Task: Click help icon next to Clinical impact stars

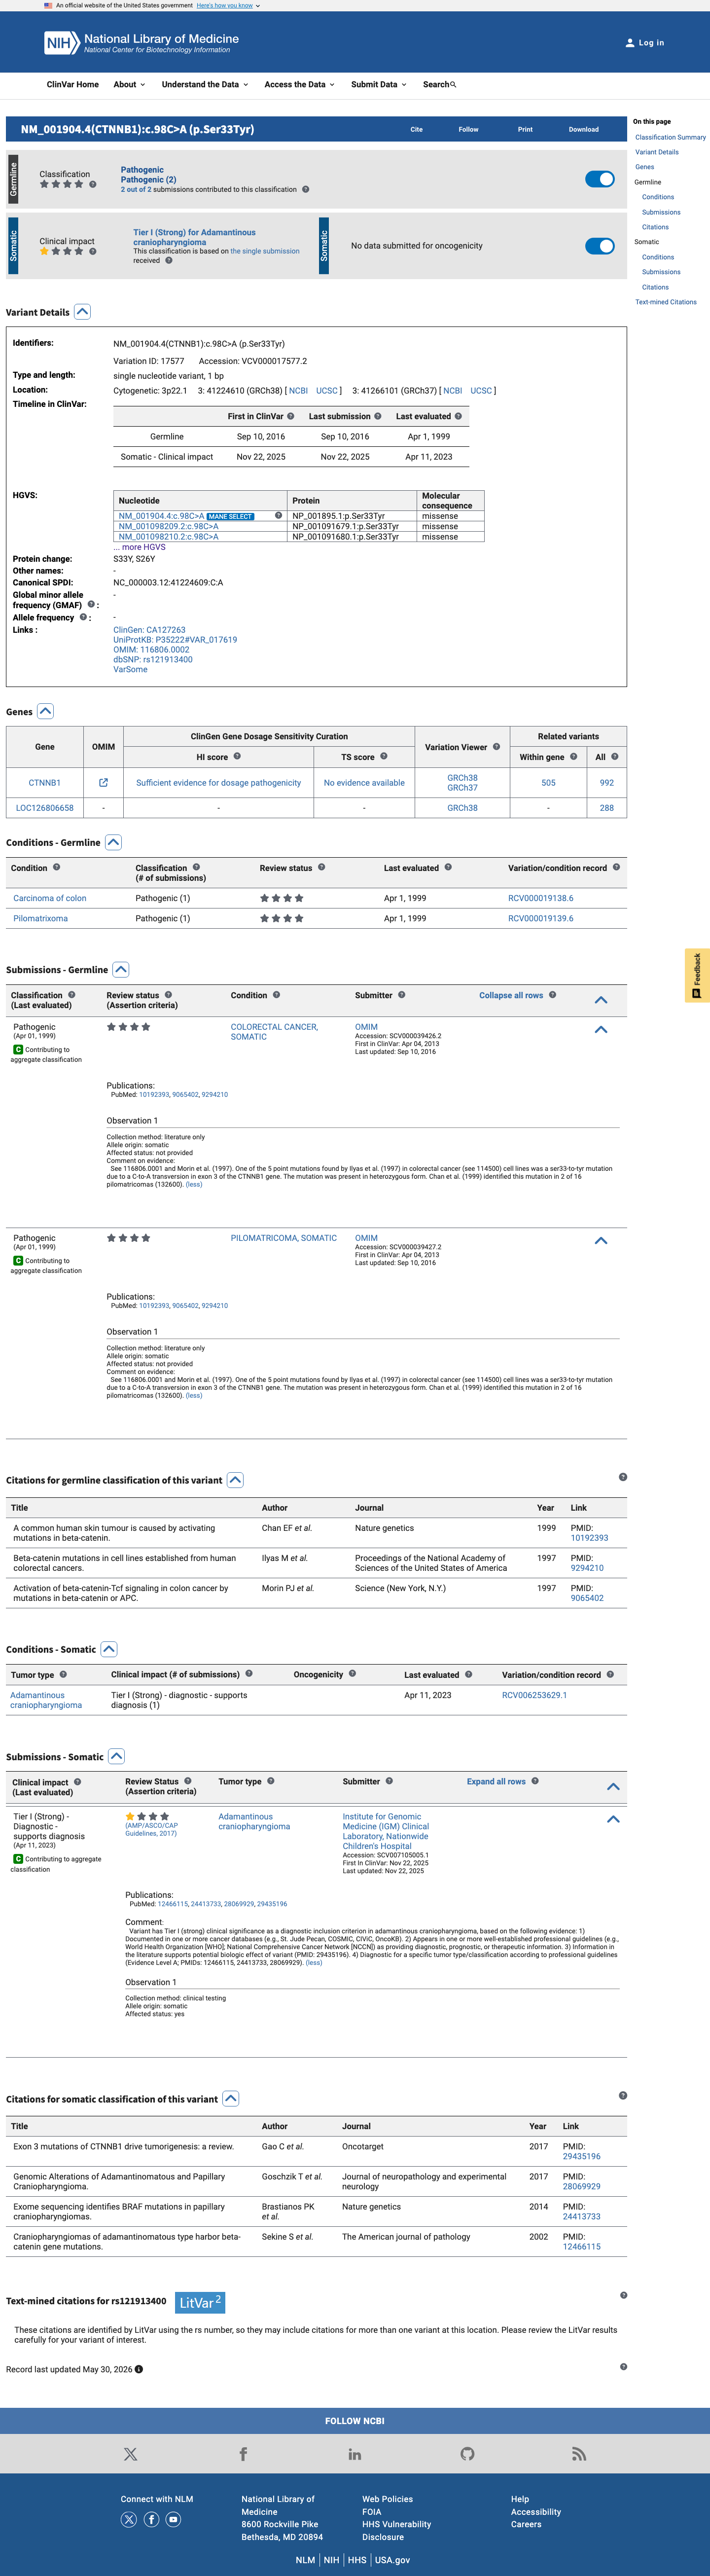Action: (93, 251)
